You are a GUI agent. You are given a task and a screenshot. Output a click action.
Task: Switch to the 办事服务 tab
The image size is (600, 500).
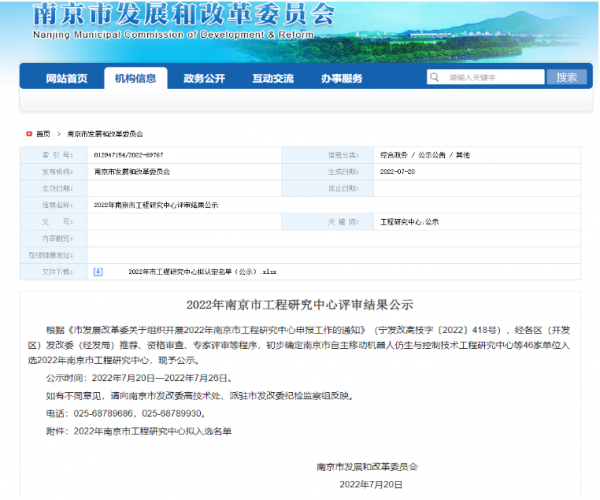point(341,78)
